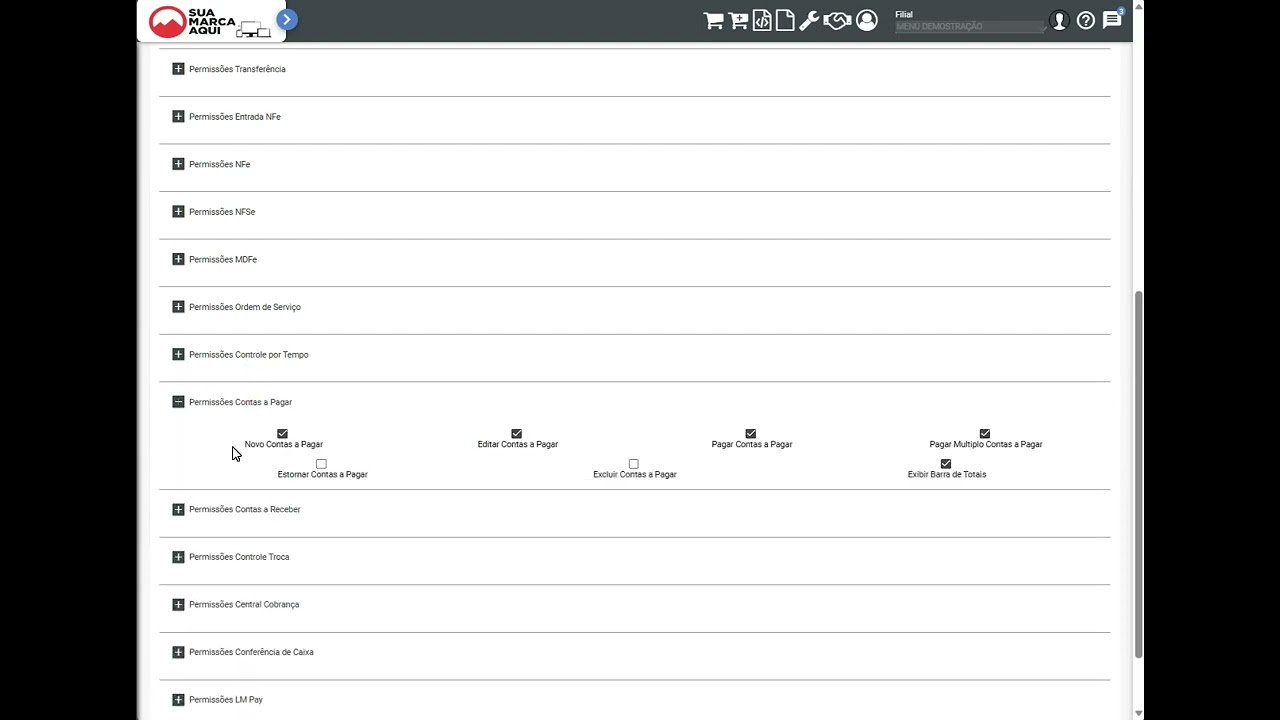The width and height of the screenshot is (1280, 720).
Task: Click the 'Estornar Contas a Pagar' label
Action: [x=322, y=474]
